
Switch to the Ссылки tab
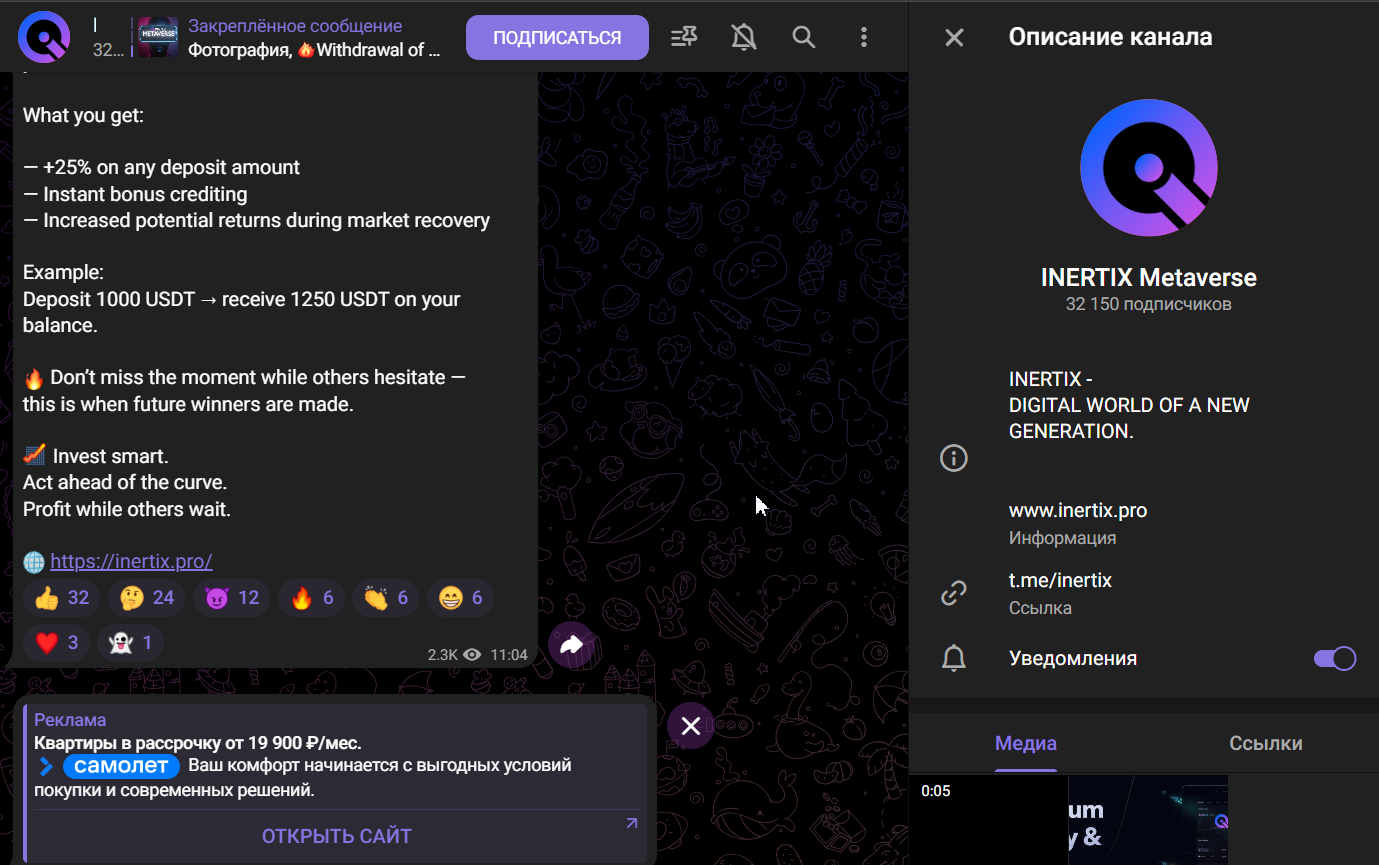tap(1265, 743)
